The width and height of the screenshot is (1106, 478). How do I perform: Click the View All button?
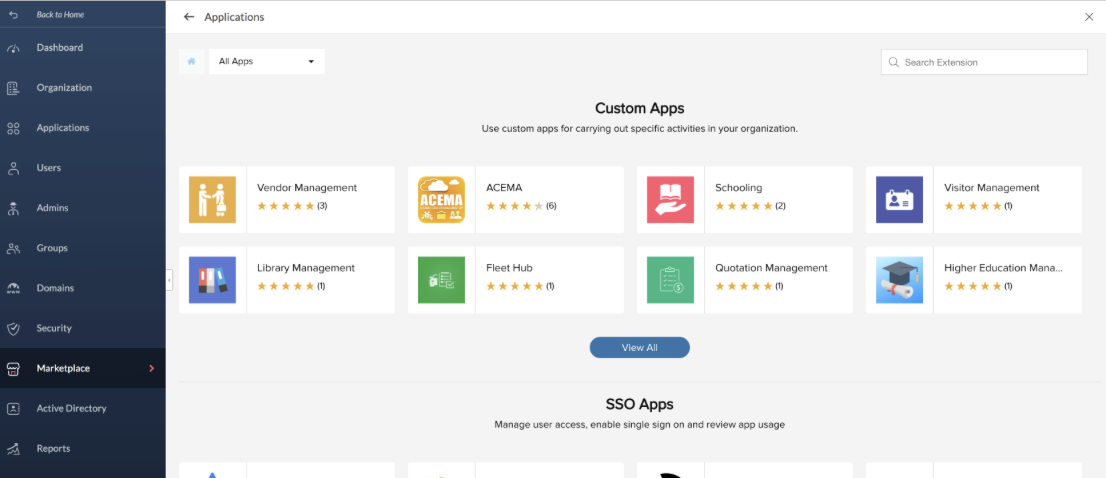point(639,348)
